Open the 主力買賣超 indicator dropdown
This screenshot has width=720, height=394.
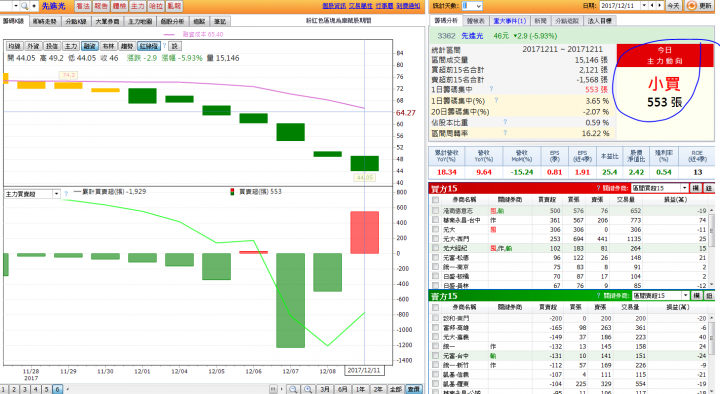(56, 194)
